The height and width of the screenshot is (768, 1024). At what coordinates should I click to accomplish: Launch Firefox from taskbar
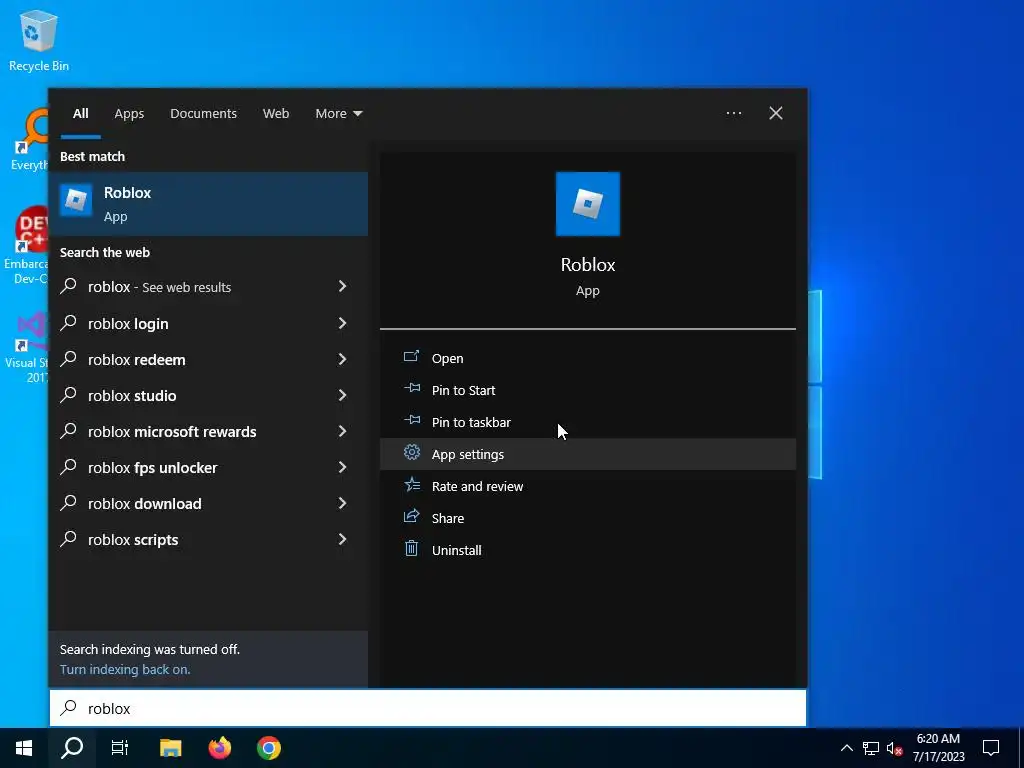(x=220, y=748)
